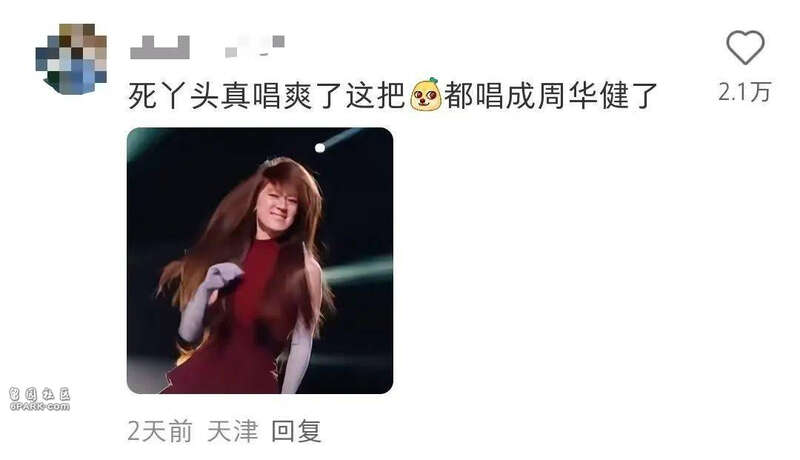The image size is (800, 460).
Task: Open the blurred username next to avatar
Action: (160, 47)
